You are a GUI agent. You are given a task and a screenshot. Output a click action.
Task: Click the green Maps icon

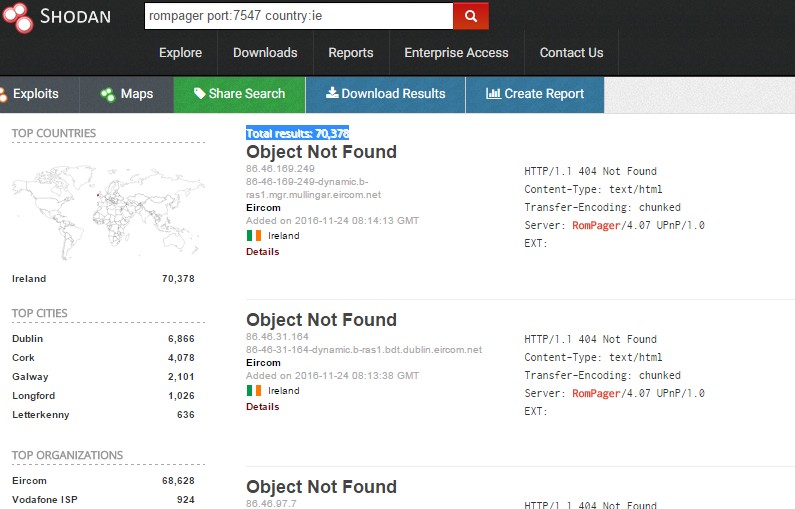click(107, 94)
